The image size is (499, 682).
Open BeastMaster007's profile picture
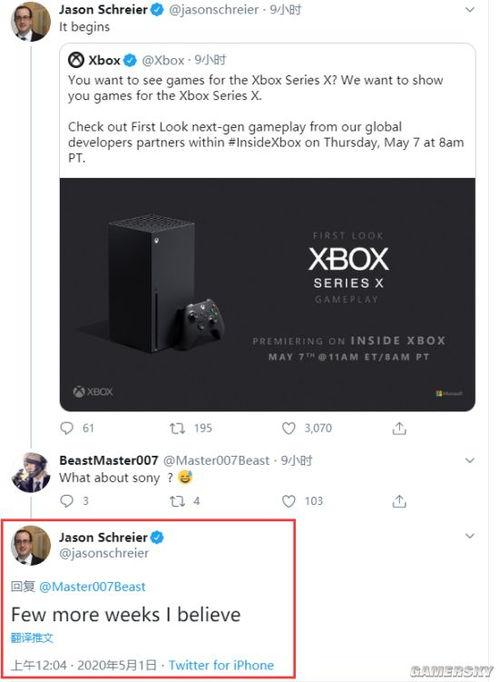(30, 473)
